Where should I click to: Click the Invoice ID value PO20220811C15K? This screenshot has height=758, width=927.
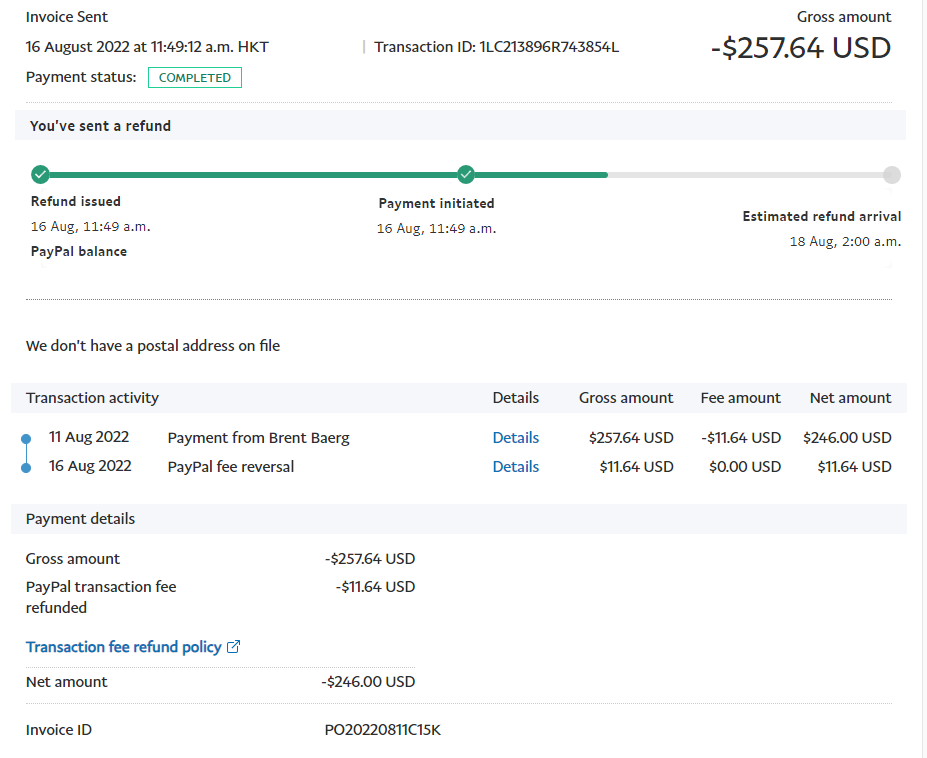point(382,730)
